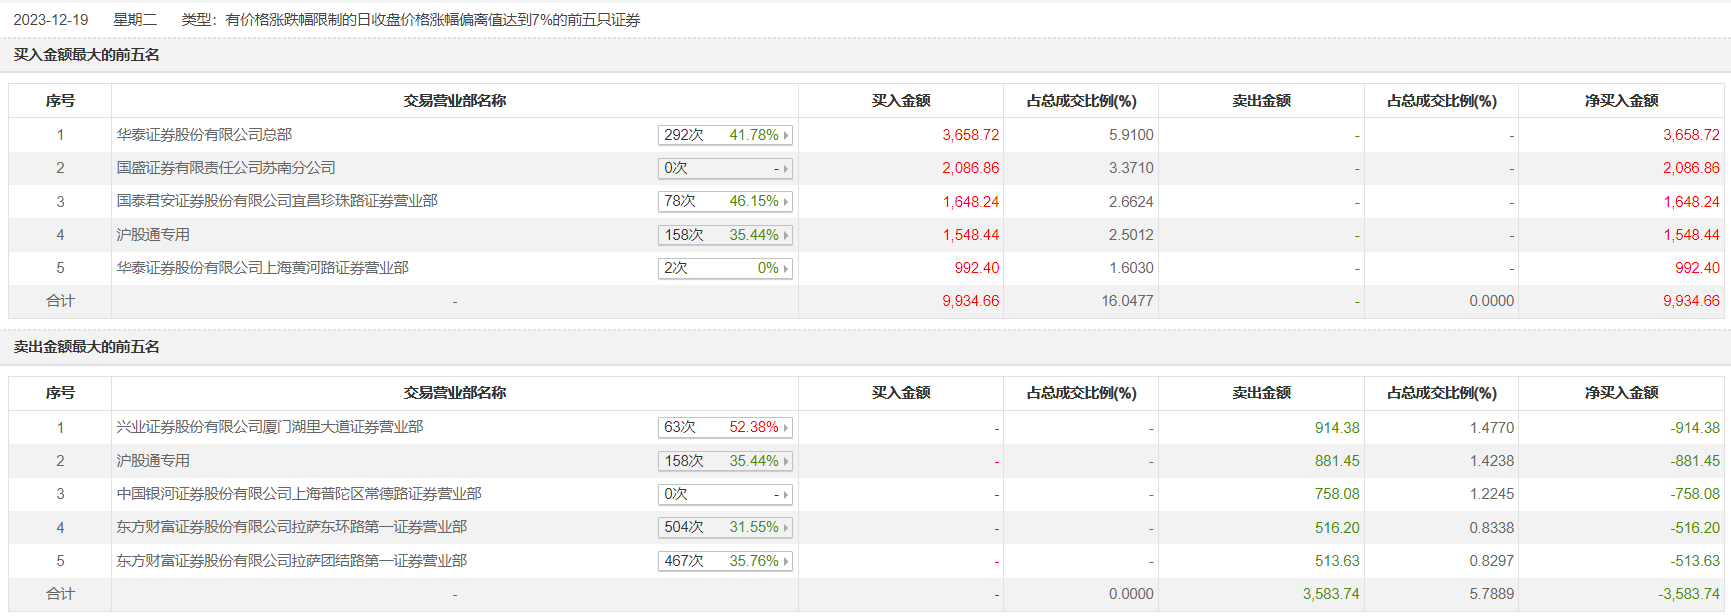
Task: Expand the "504次 31.55%" stats box
Action: [725, 527]
